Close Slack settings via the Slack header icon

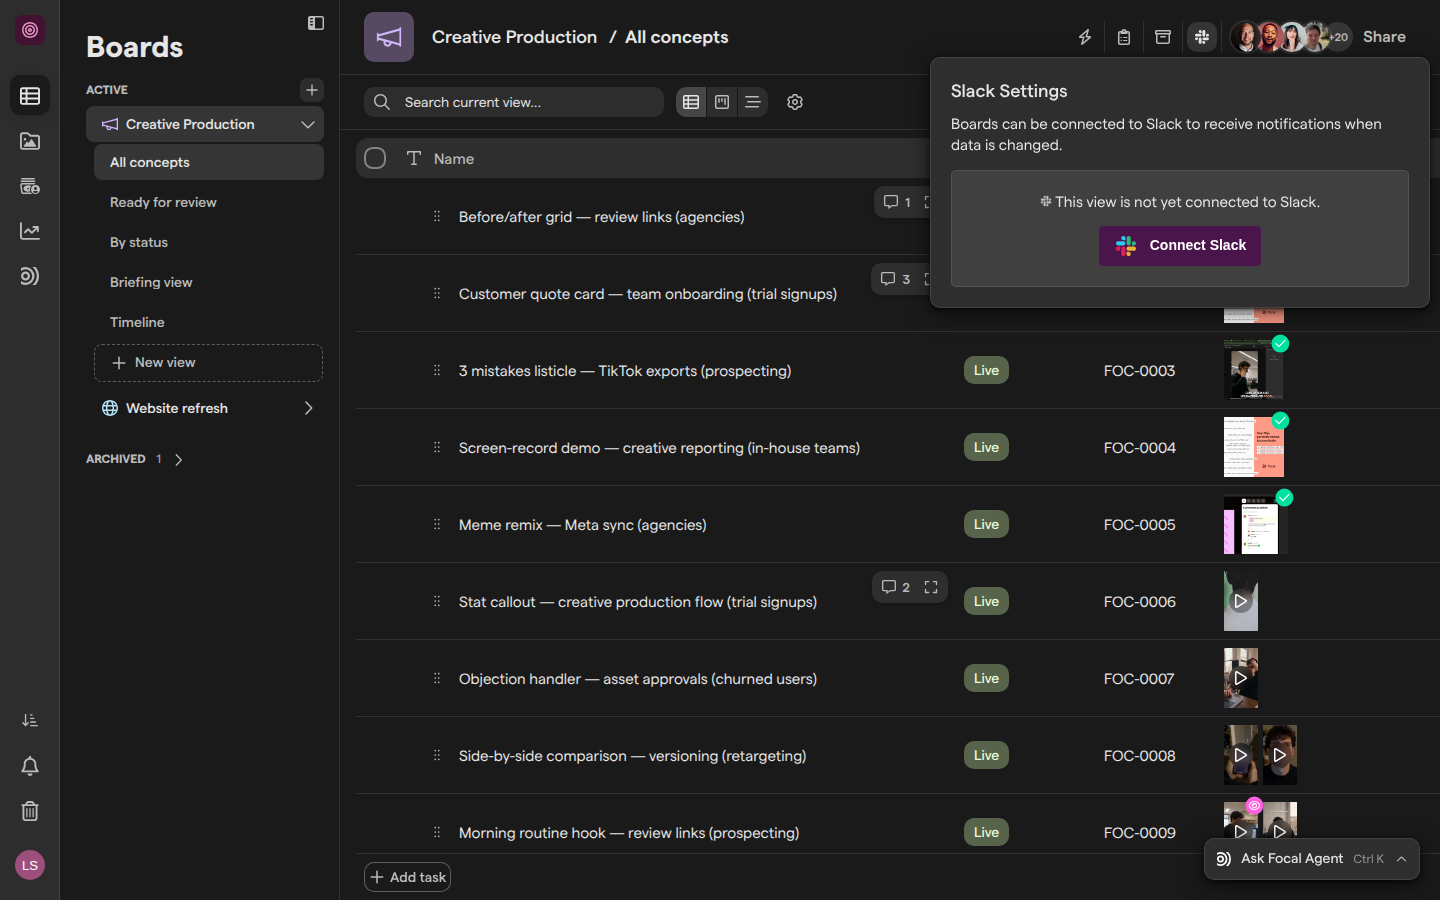(x=1202, y=37)
